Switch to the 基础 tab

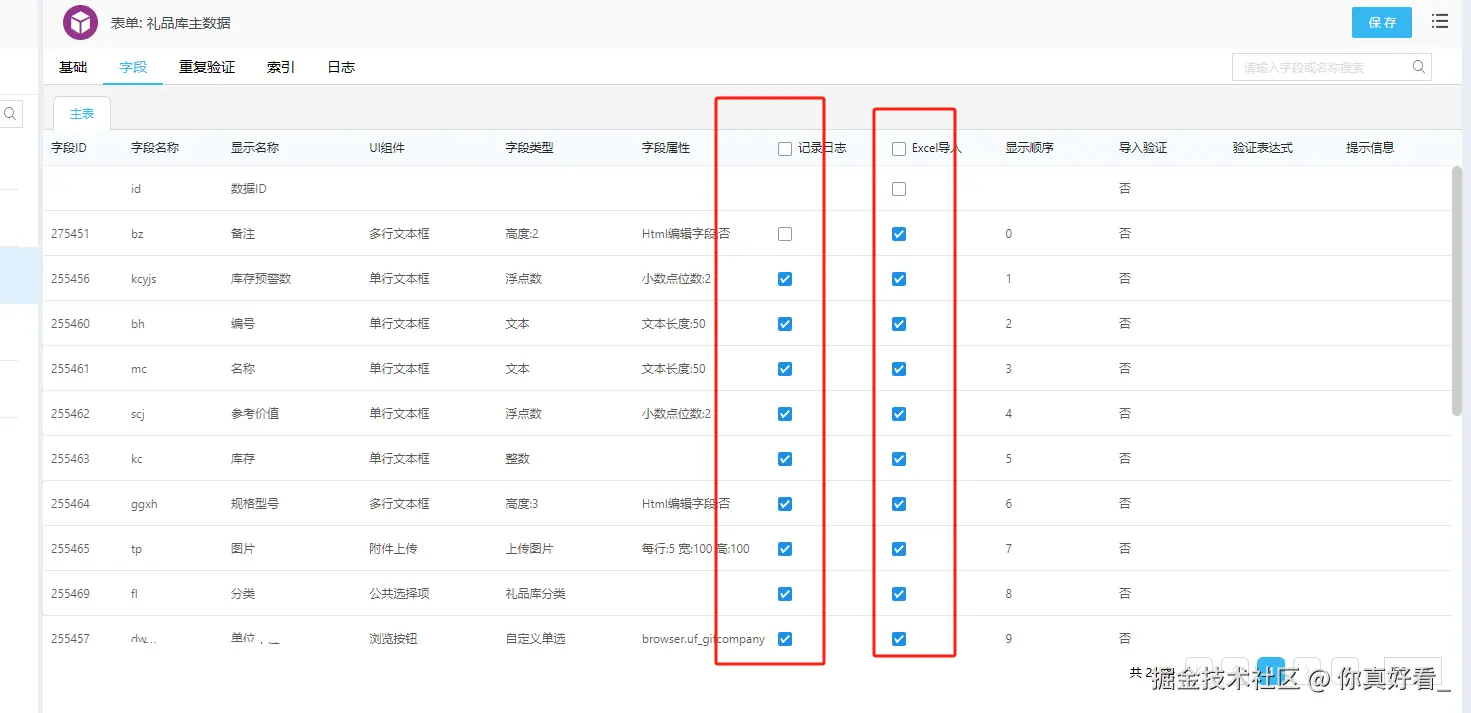pyautogui.click(x=73, y=67)
